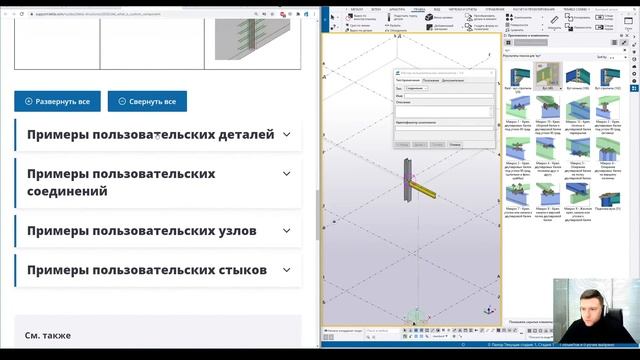Image resolution: width=640 pixels, height=360 pixels.
Task: Click the Описание text area in wizard
Action: (443, 111)
